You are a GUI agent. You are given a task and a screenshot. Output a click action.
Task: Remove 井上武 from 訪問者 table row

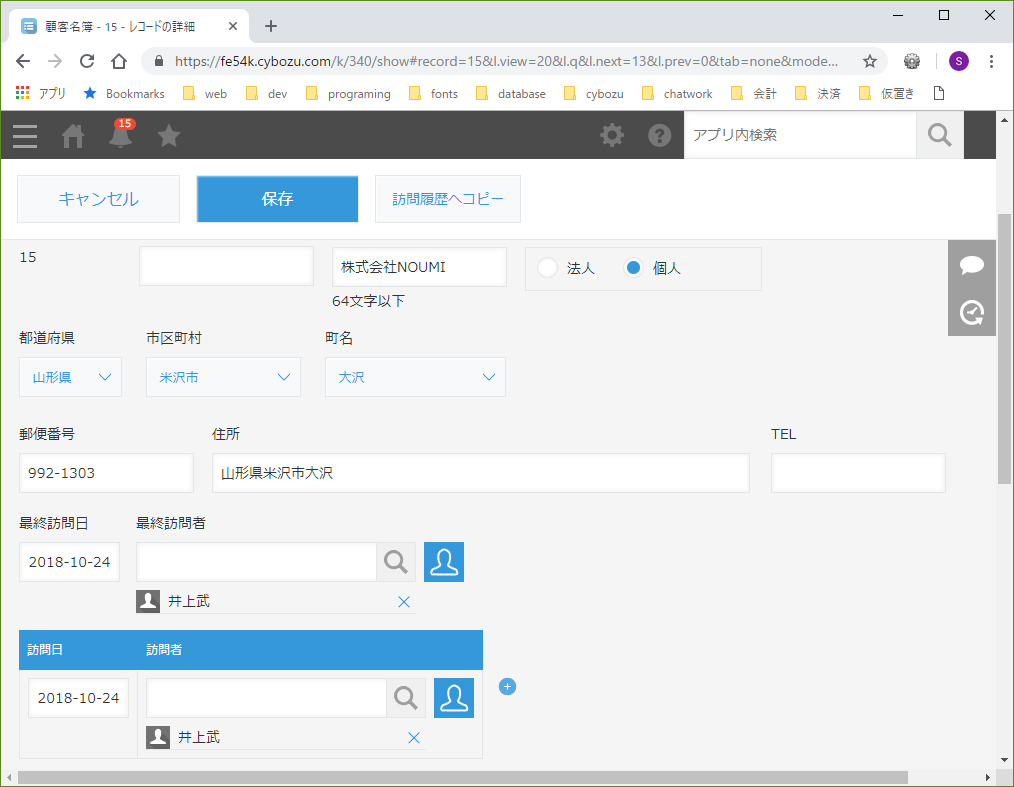coord(414,738)
